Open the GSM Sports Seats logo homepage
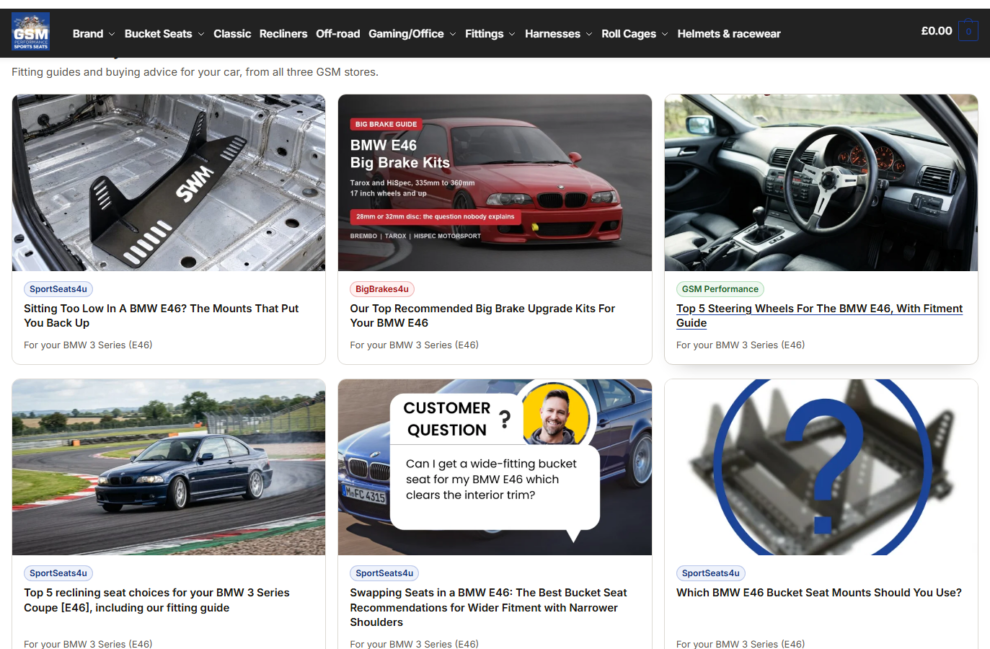The width and height of the screenshot is (990, 649). click(30, 32)
